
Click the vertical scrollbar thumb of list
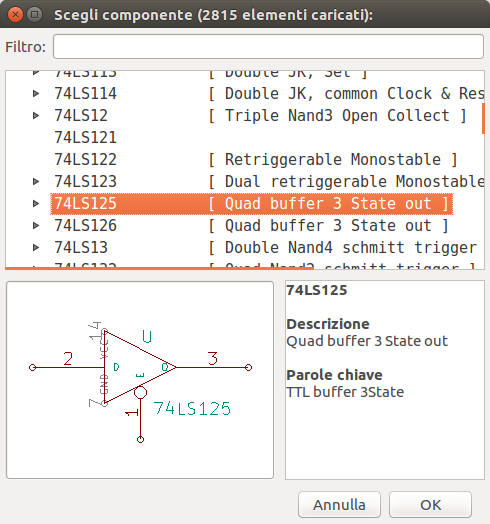pos(483,119)
